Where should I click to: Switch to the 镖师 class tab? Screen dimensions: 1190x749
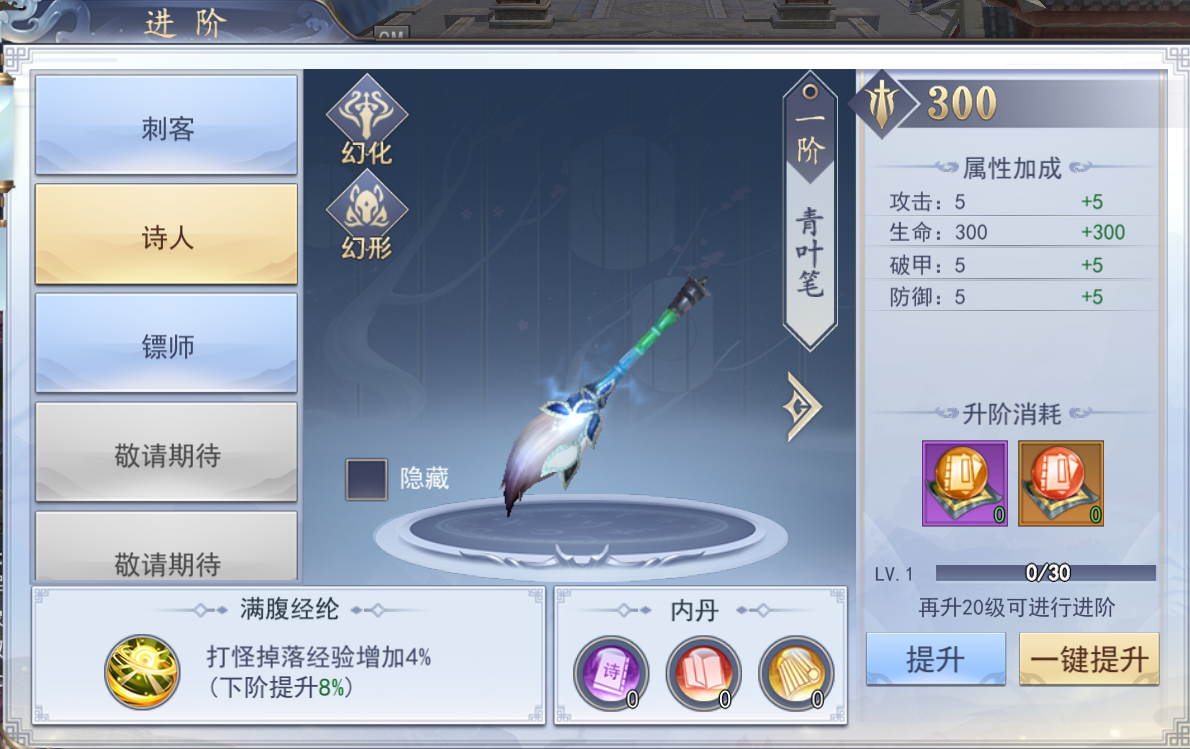pyautogui.click(x=166, y=343)
